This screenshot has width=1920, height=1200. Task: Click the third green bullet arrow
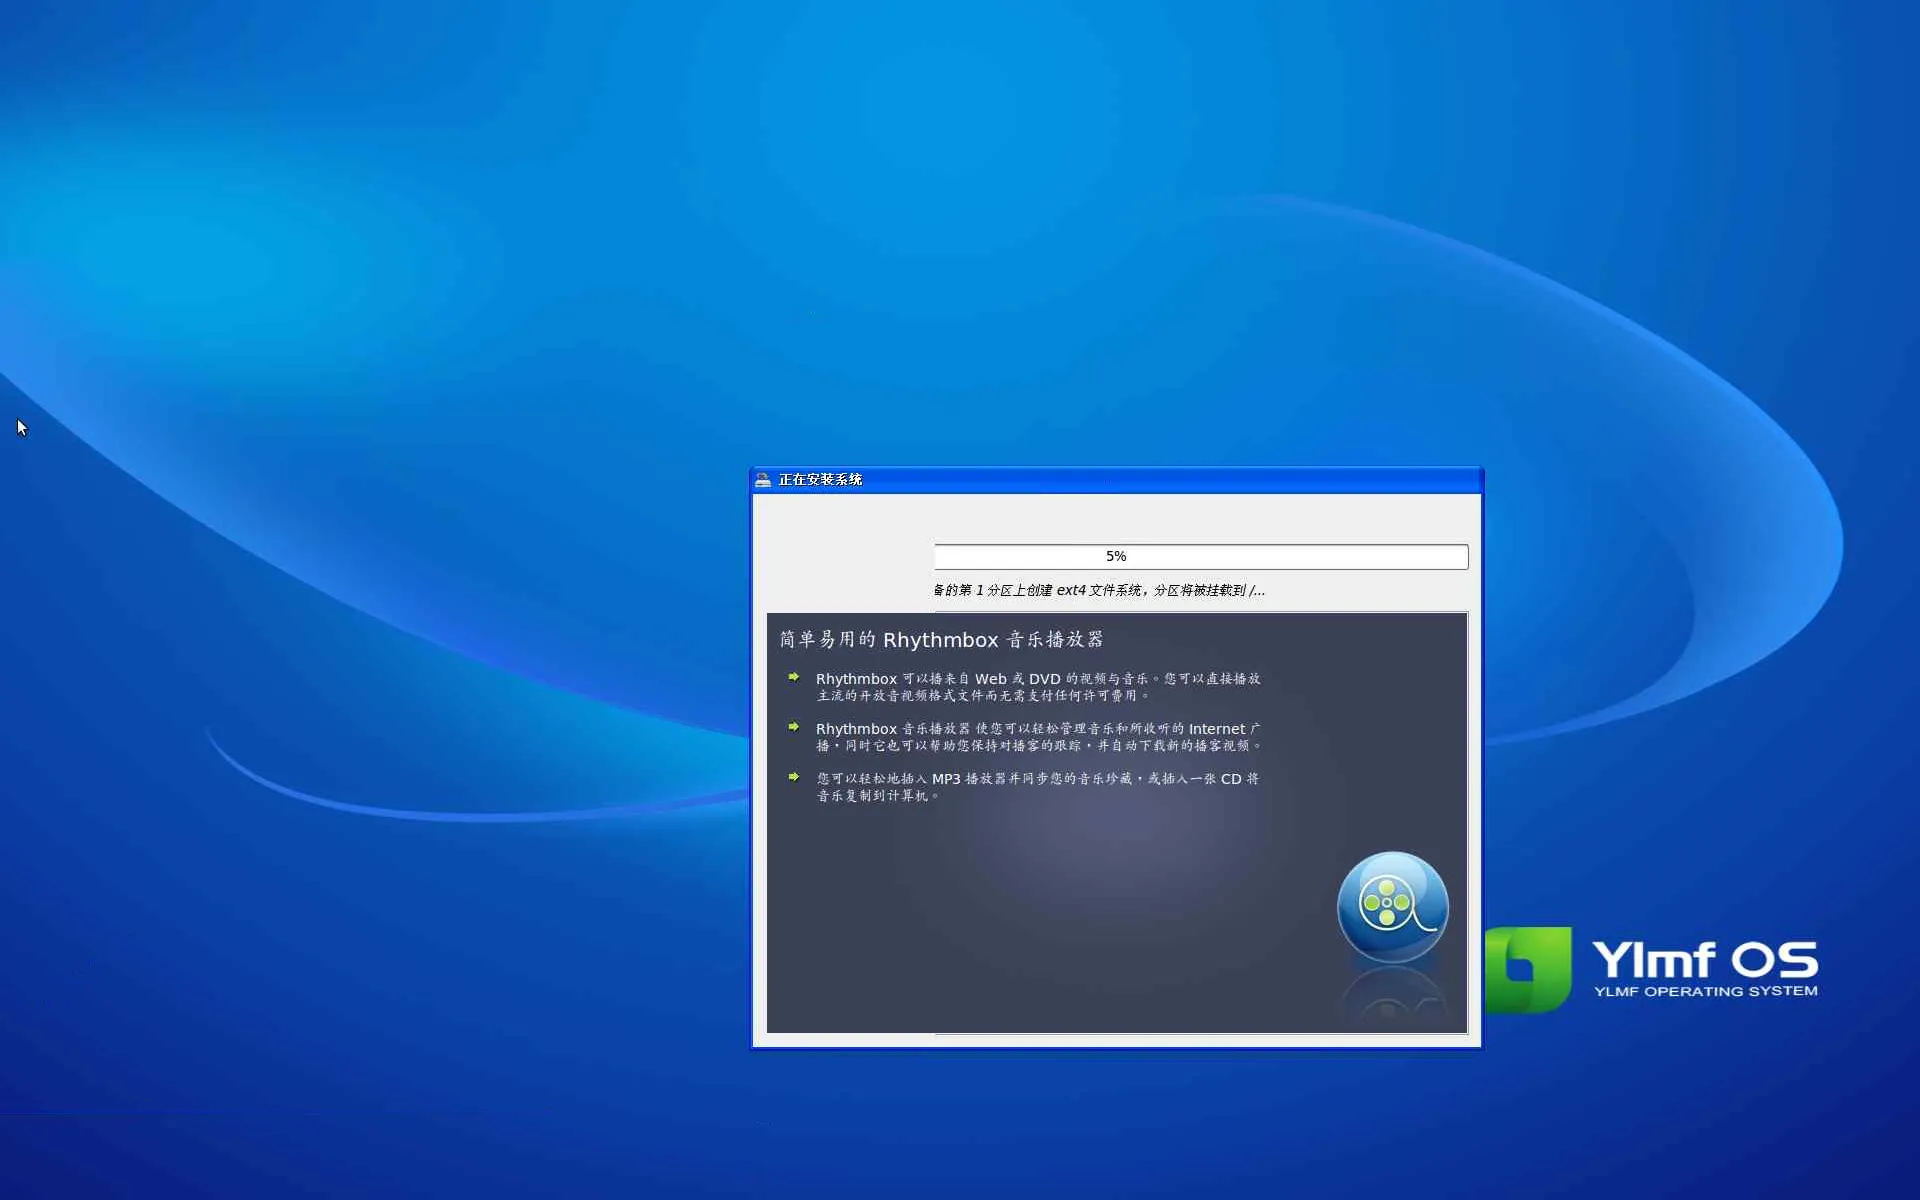click(793, 777)
